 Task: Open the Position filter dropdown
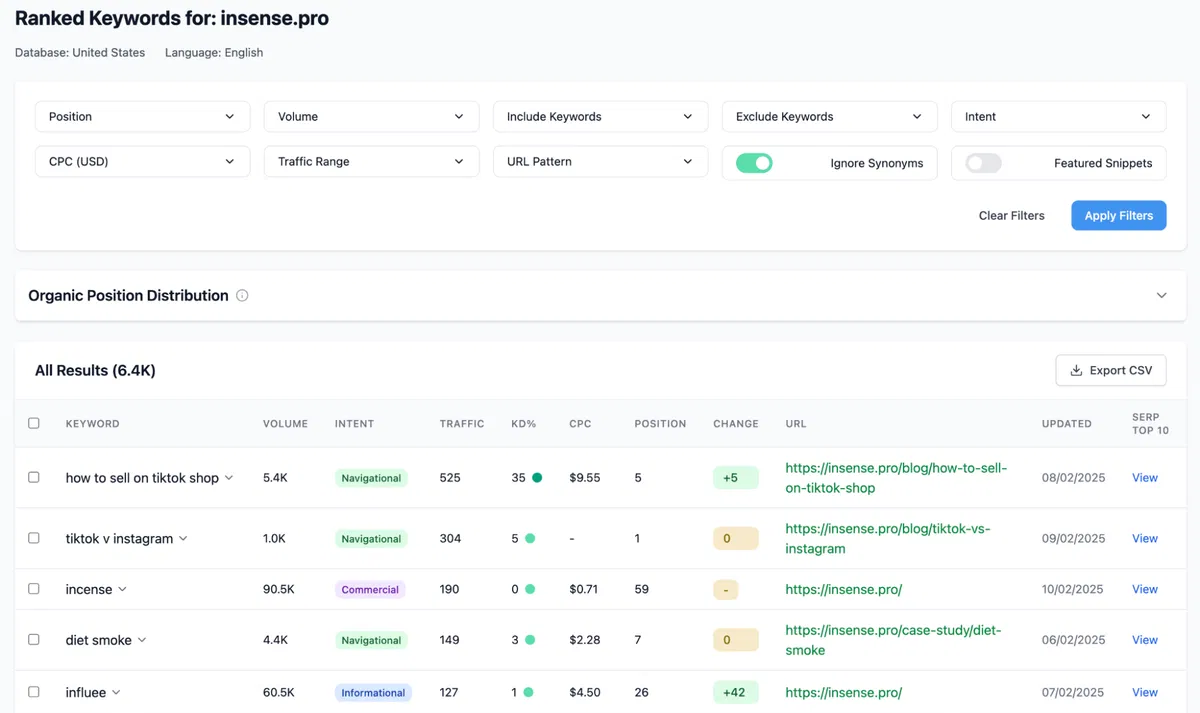[141, 116]
